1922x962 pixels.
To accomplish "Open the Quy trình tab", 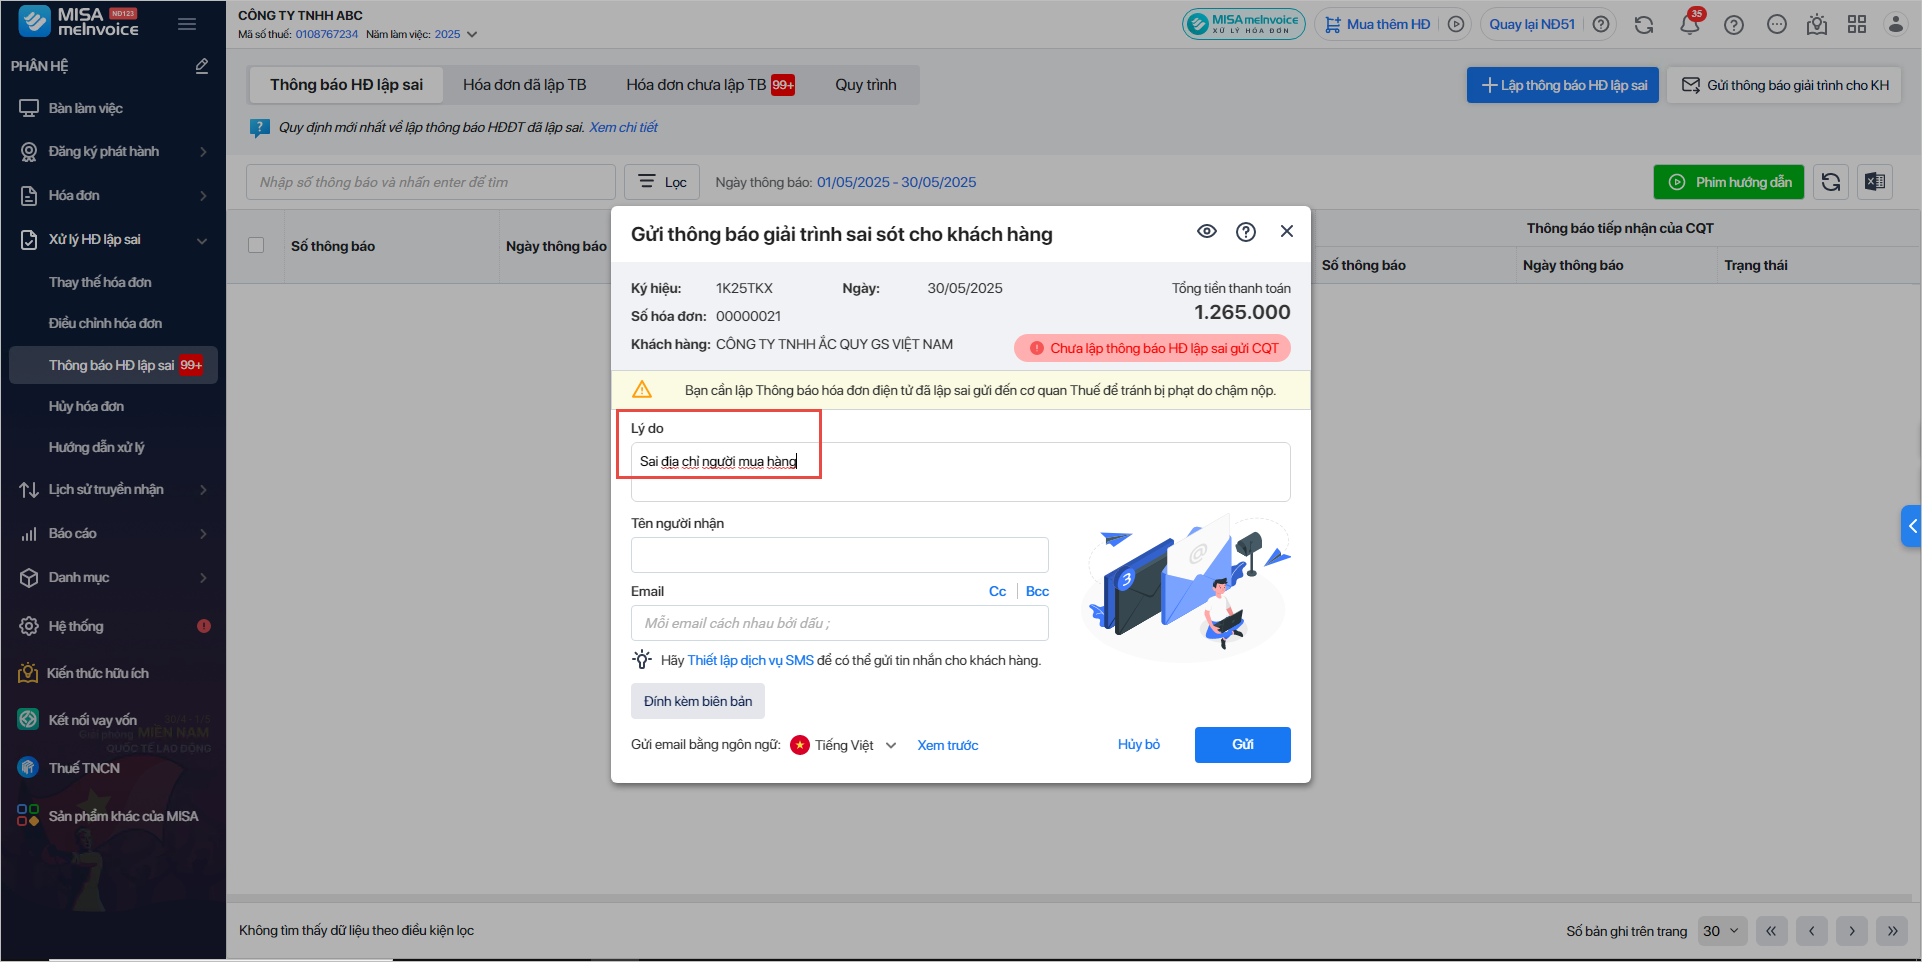I will click(x=865, y=85).
